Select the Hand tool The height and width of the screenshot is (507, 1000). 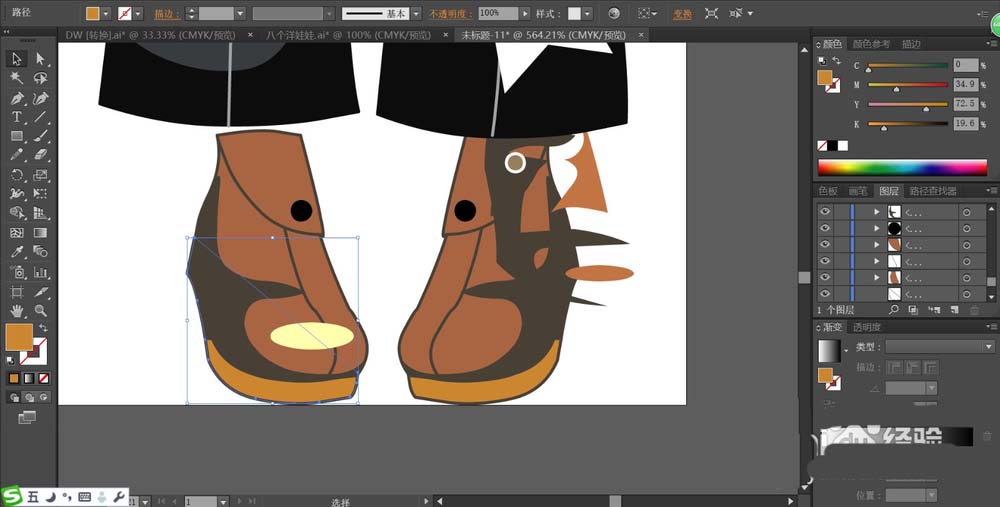coord(17,311)
